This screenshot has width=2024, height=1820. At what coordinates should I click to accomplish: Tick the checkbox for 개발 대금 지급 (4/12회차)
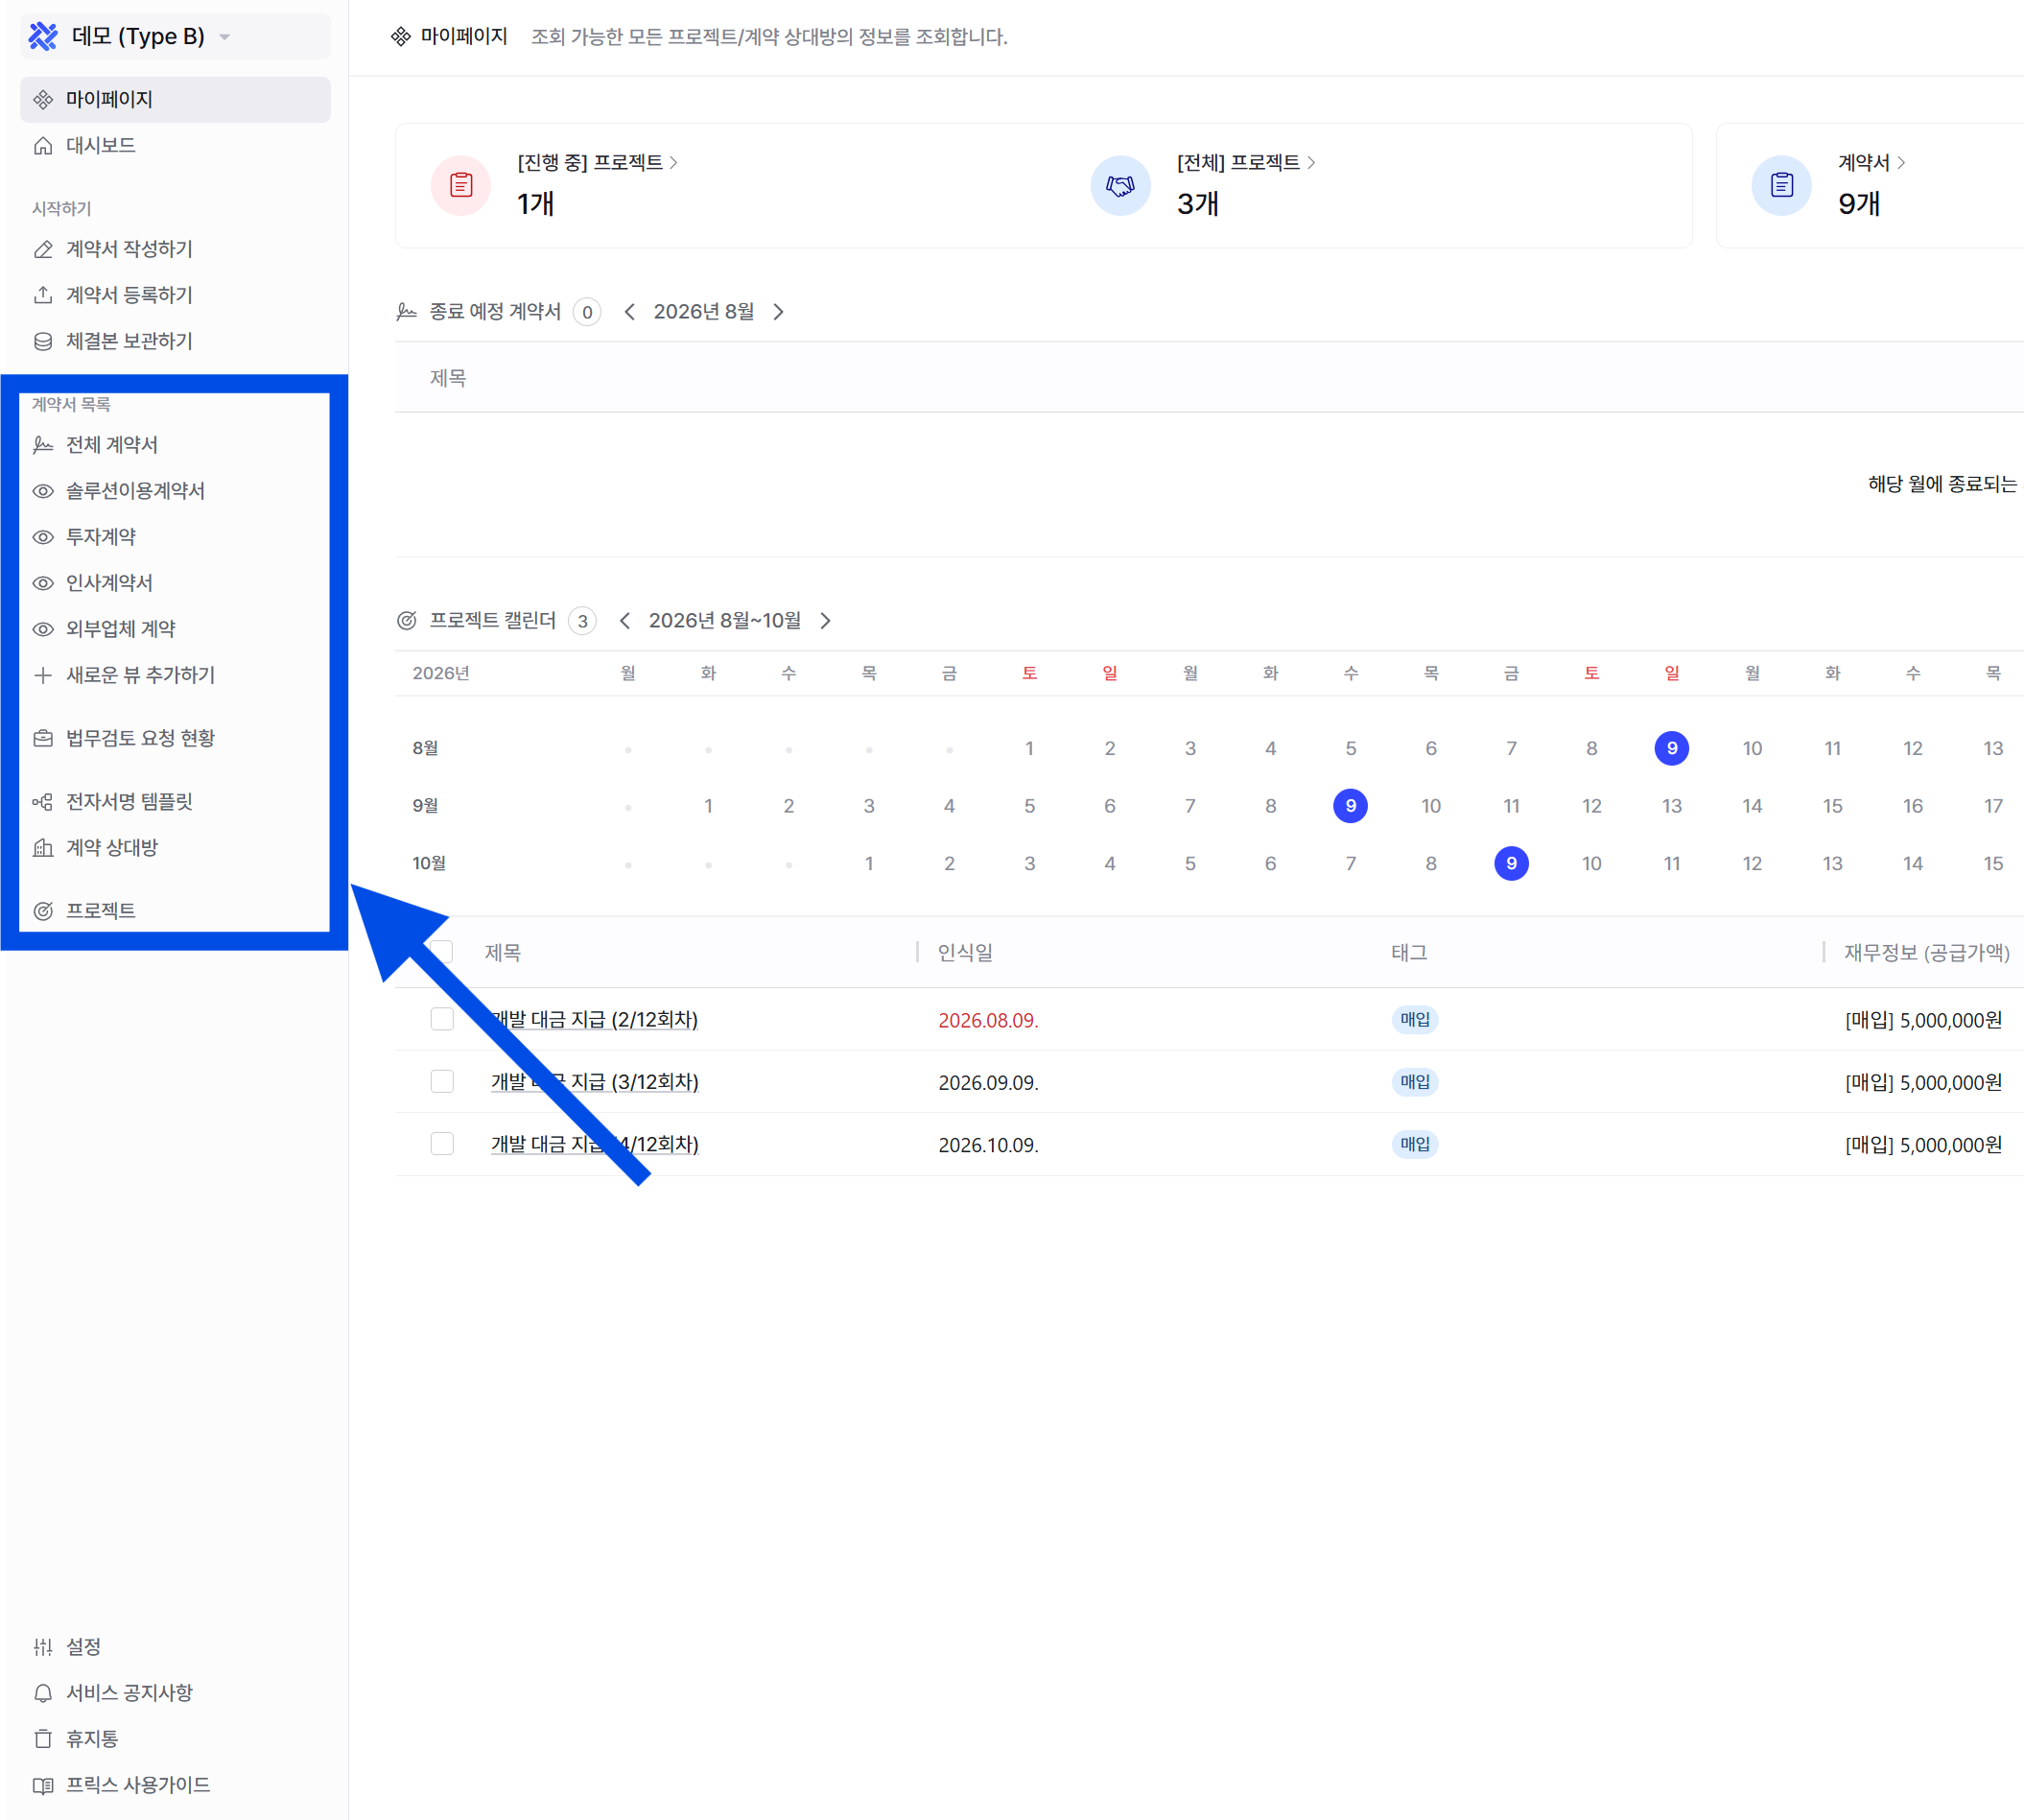pyautogui.click(x=442, y=1144)
